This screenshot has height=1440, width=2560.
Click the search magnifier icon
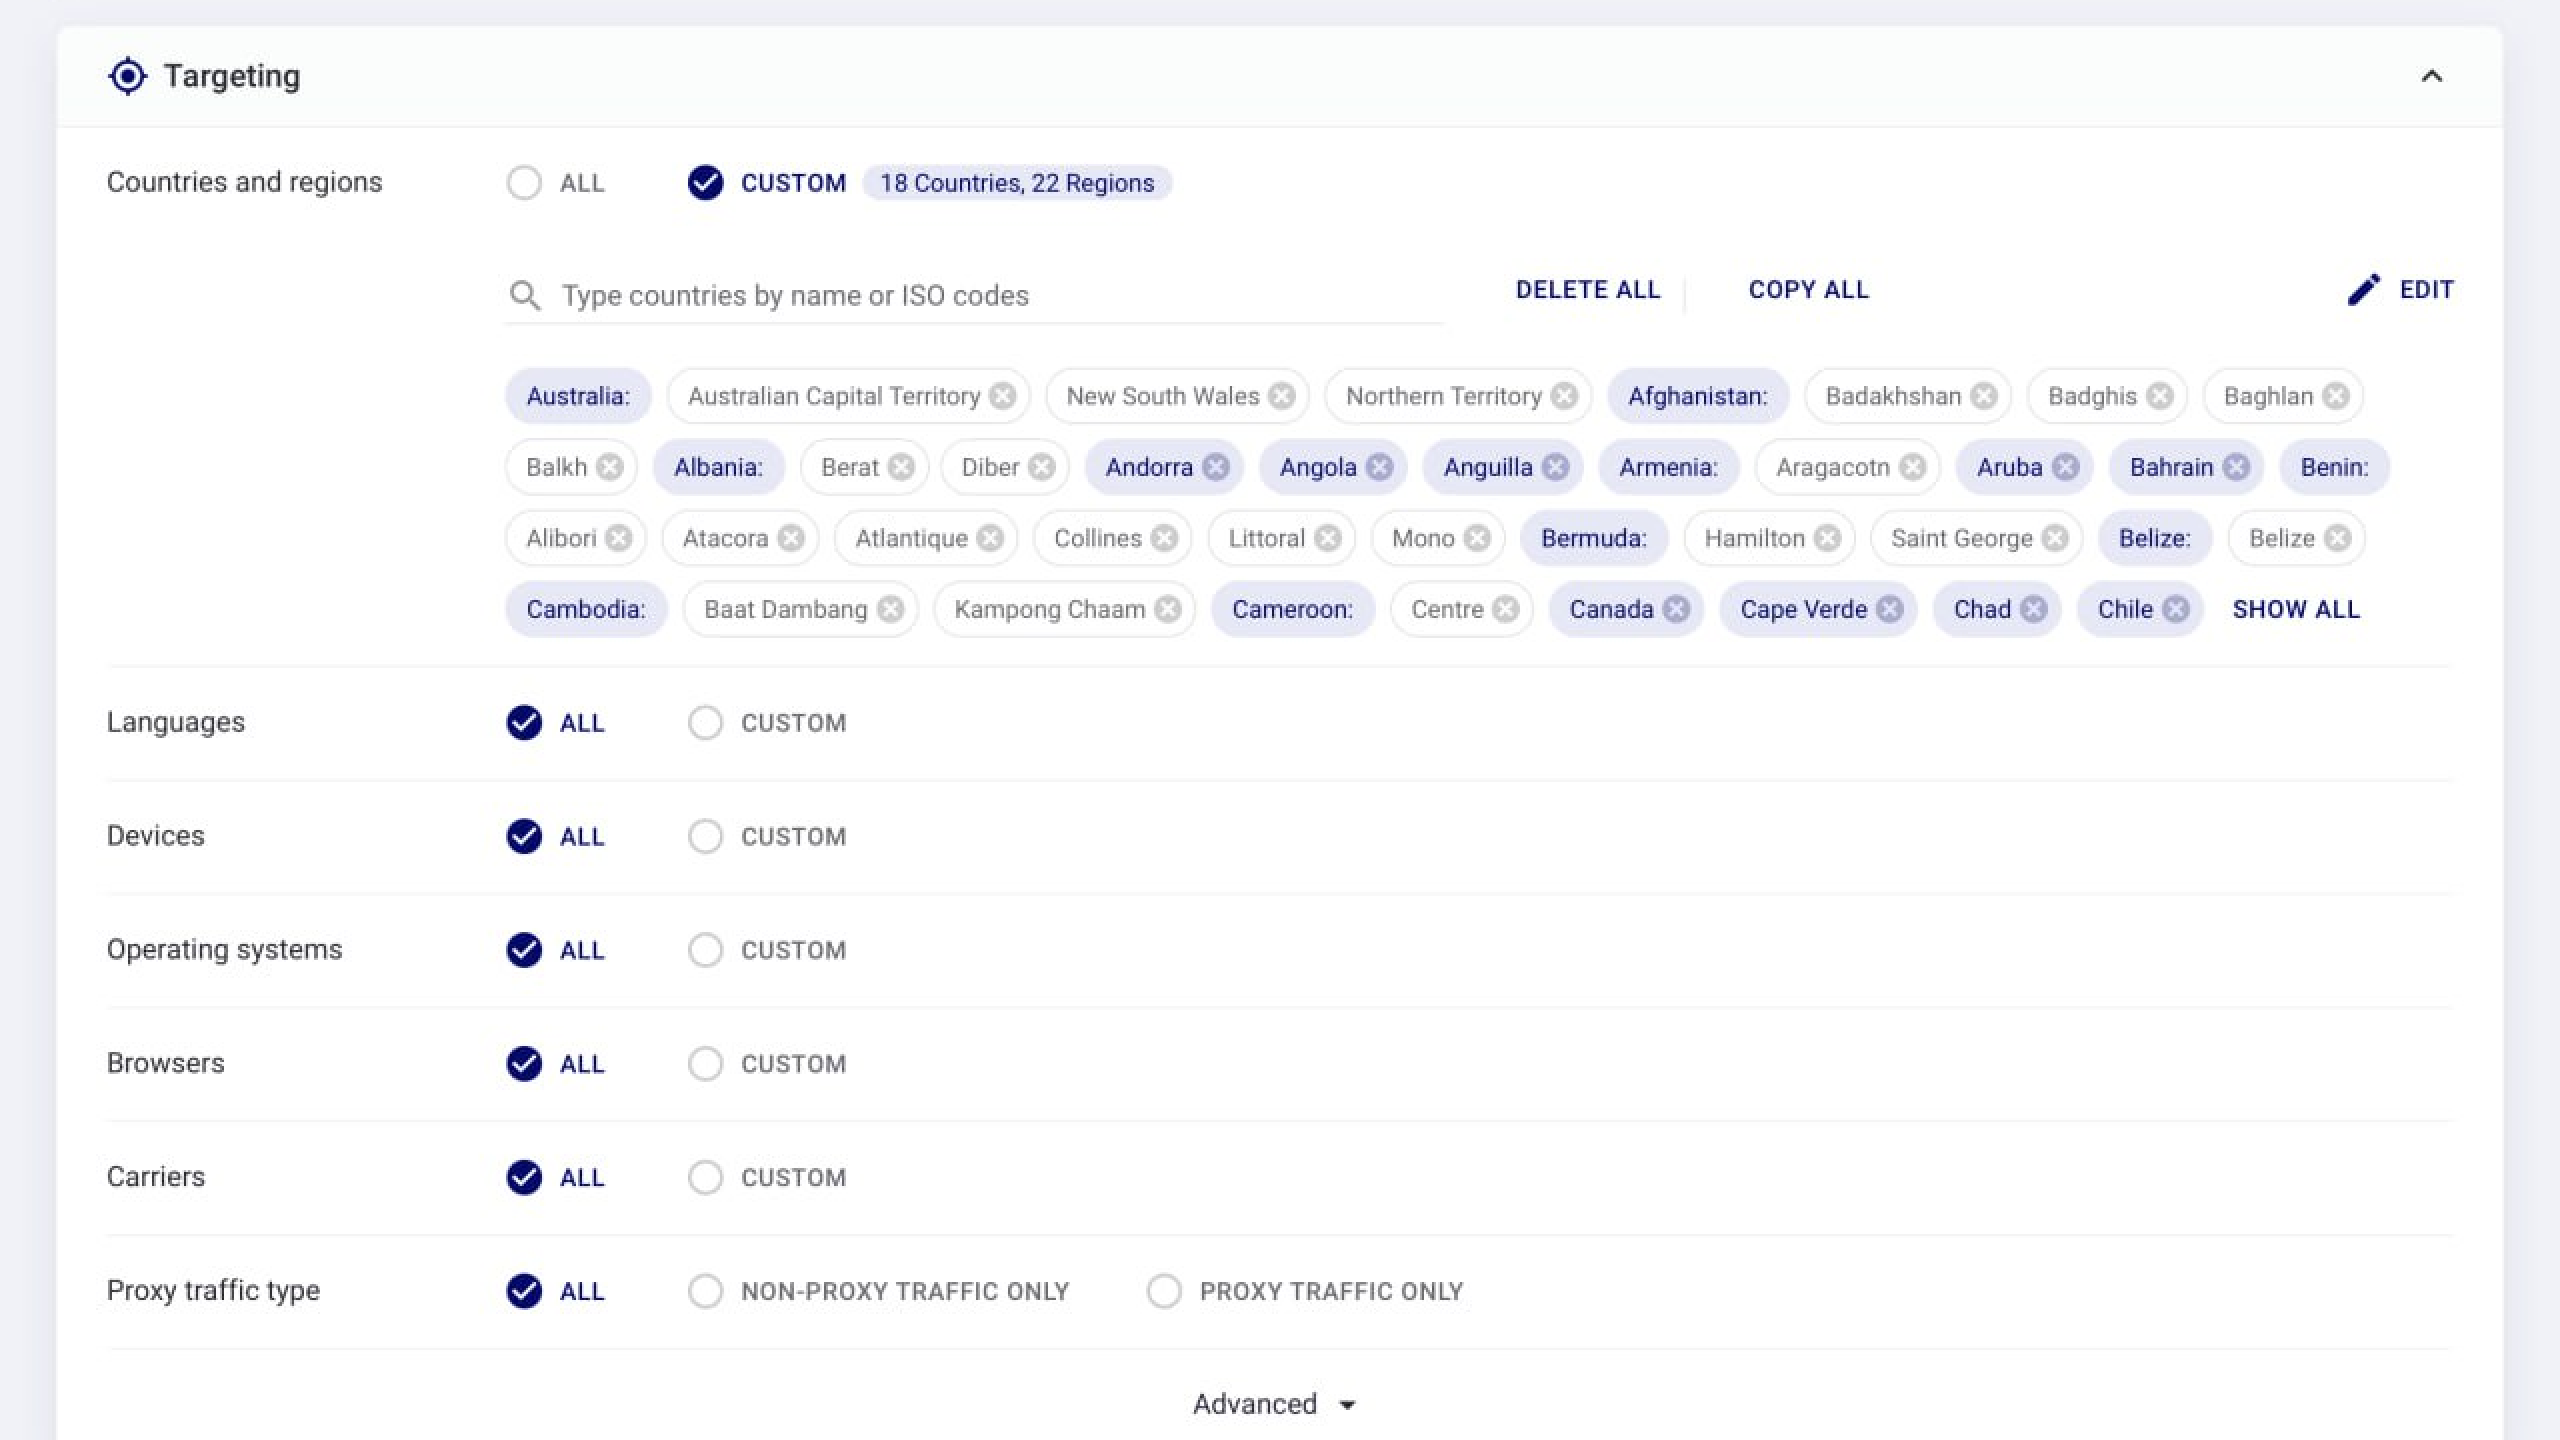pos(525,296)
